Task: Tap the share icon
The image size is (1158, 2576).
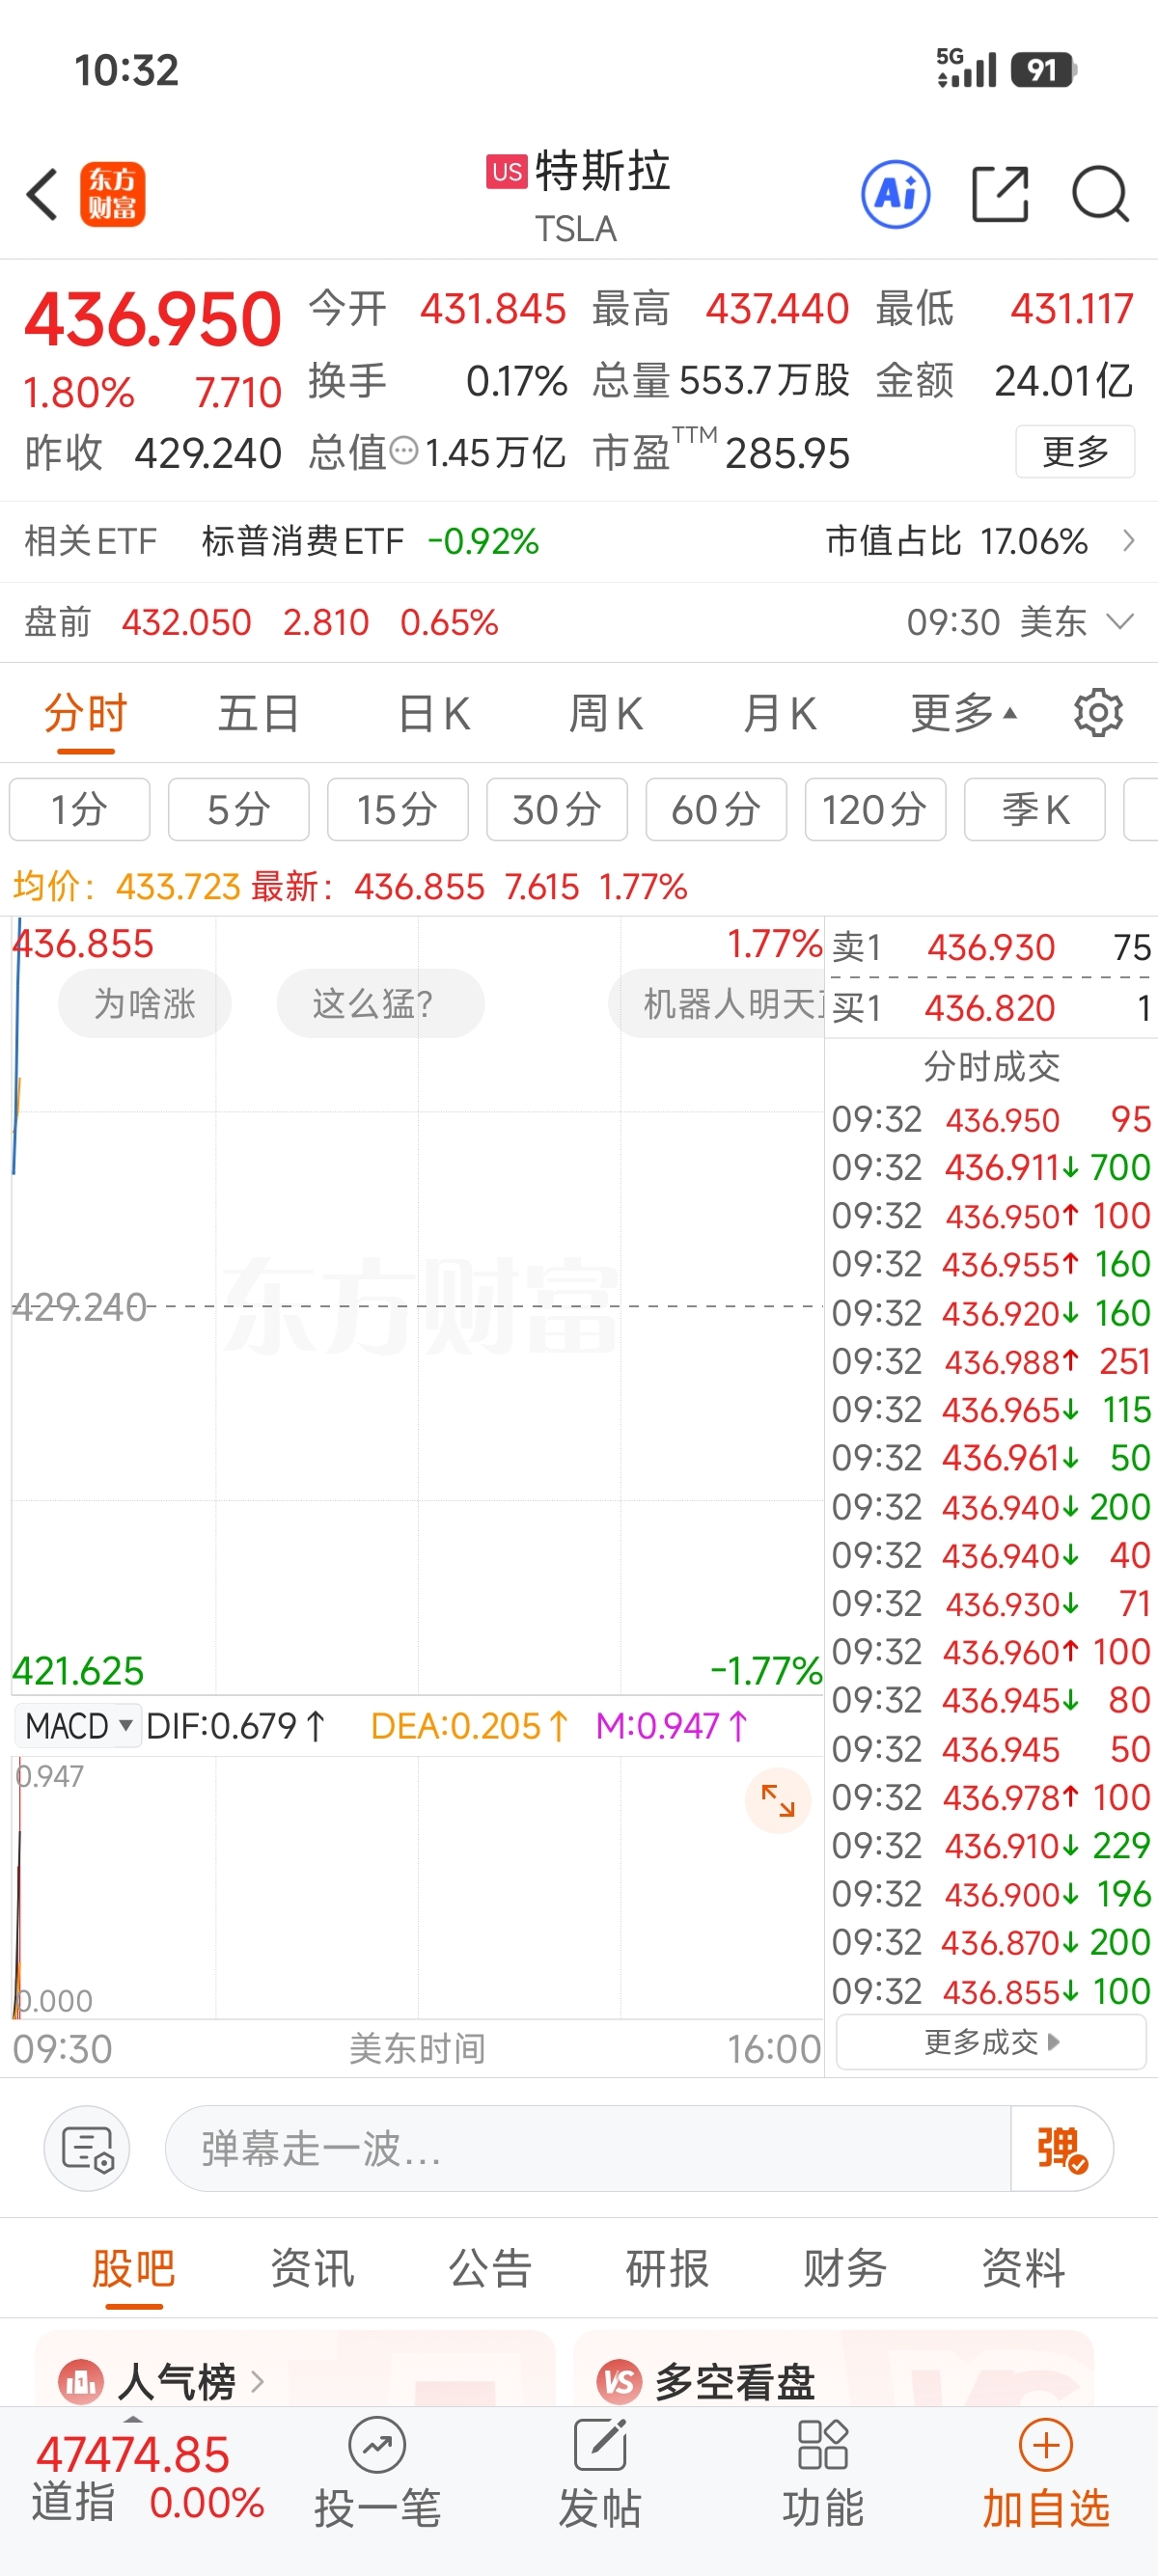Action: [1000, 194]
